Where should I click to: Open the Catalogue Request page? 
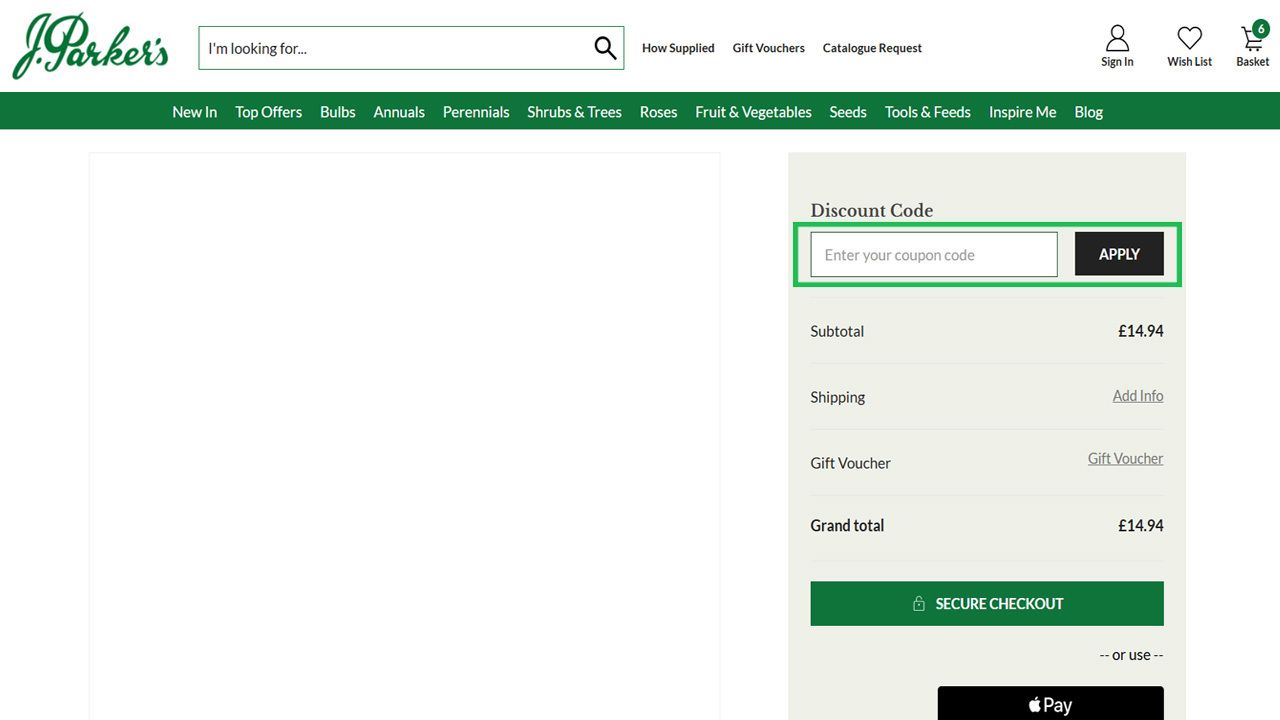871,47
